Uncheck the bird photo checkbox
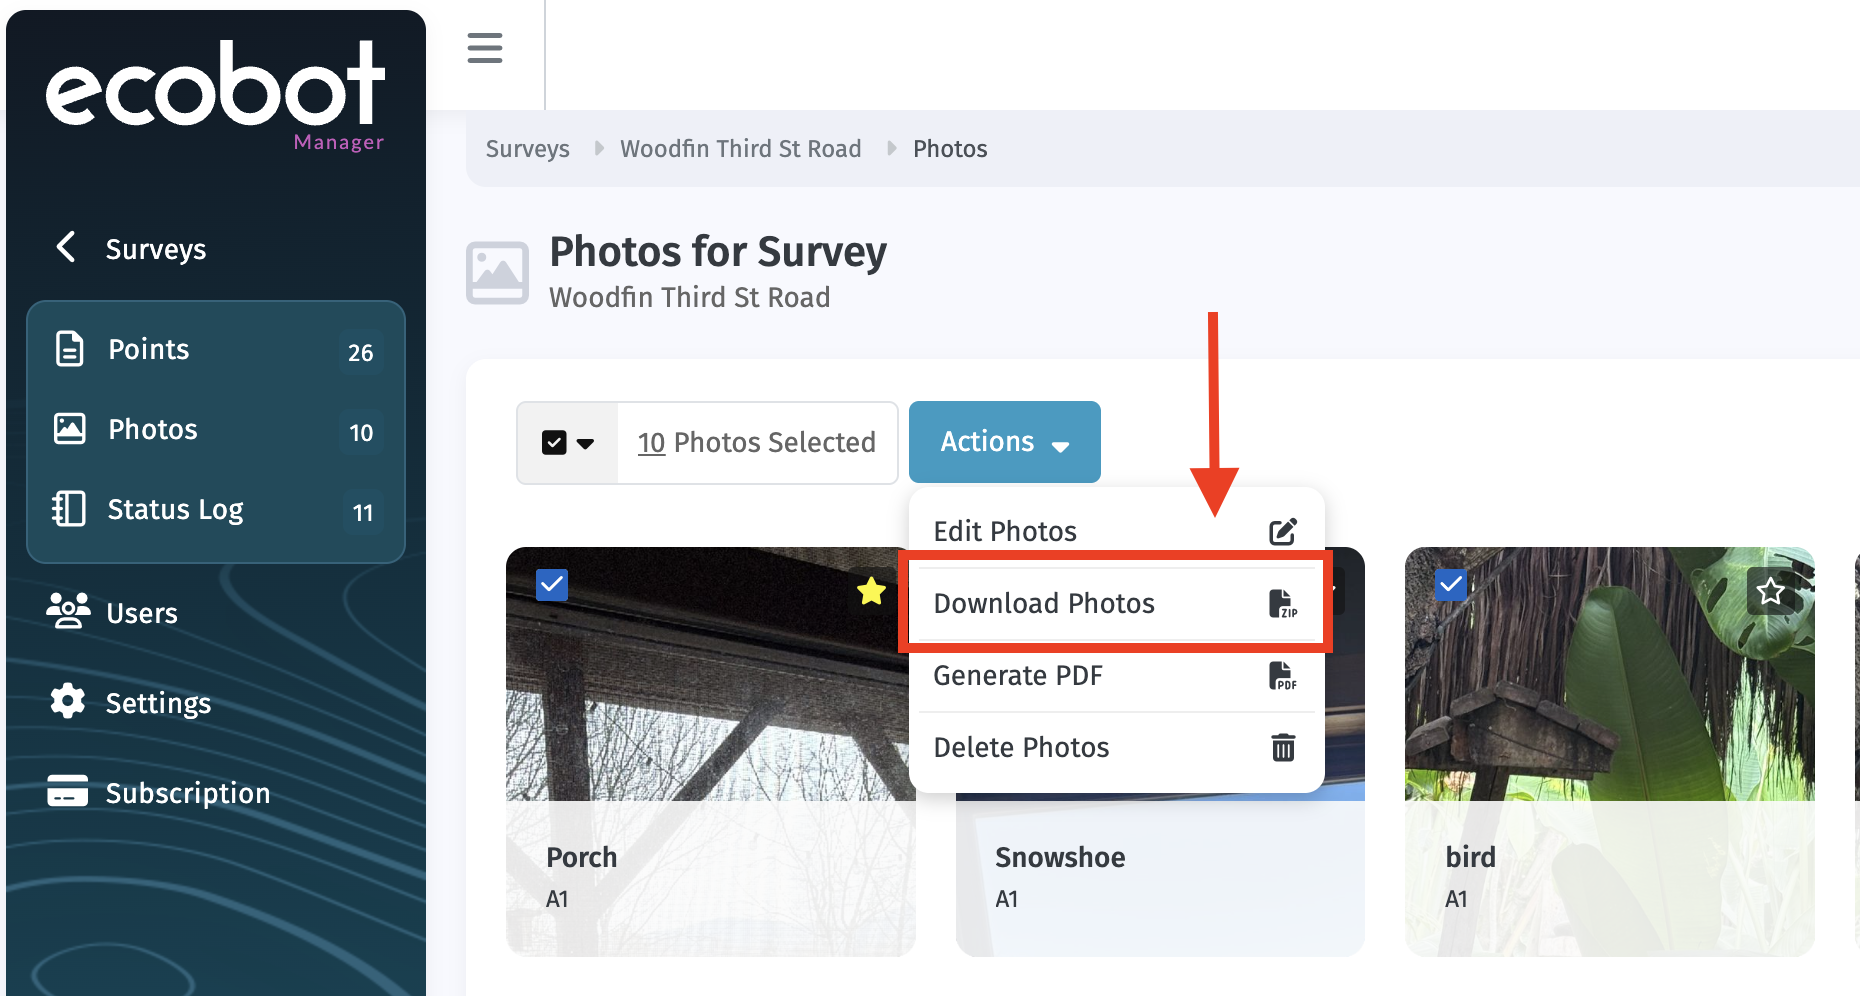This screenshot has height=996, width=1860. click(x=1451, y=584)
